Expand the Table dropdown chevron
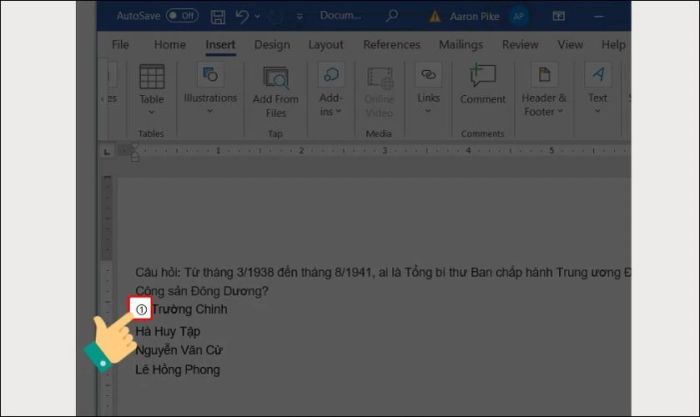Image resolution: width=700 pixels, height=417 pixels. coord(152,112)
